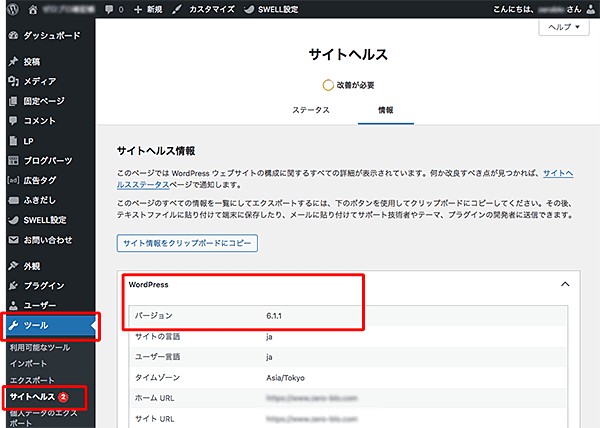The image size is (600, 428).
Task: Click the お問い合わせ envelope icon
Action: coord(13,240)
